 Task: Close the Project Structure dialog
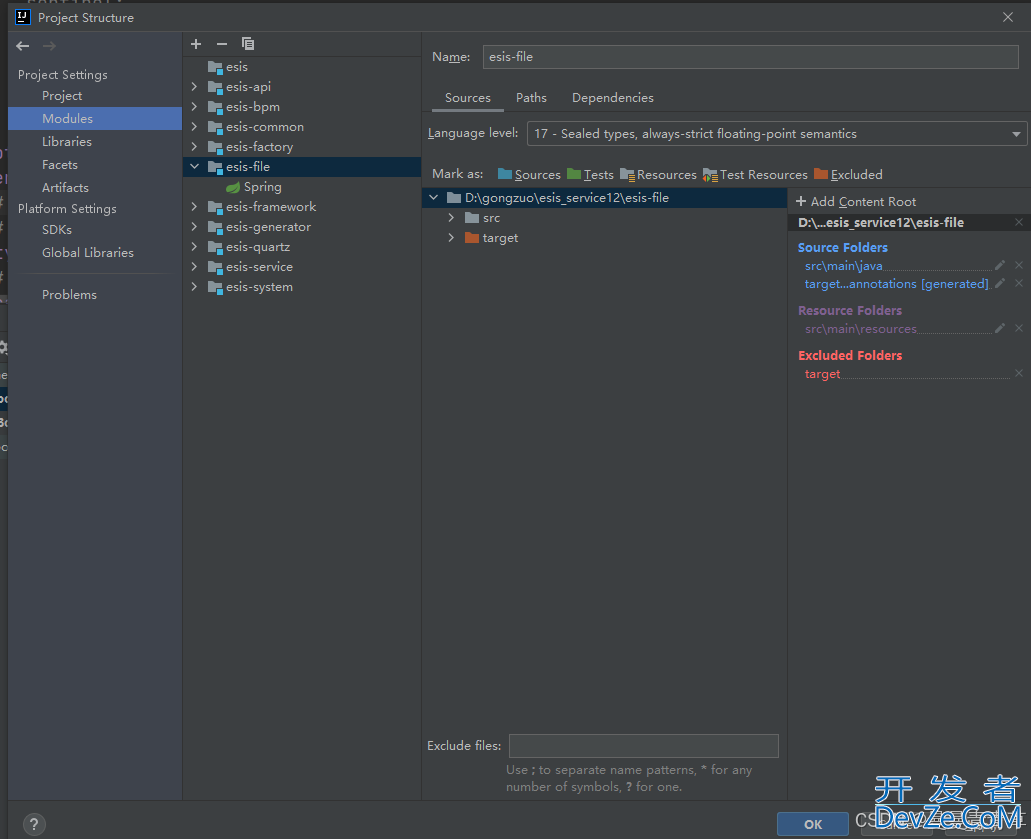coord(1007,17)
